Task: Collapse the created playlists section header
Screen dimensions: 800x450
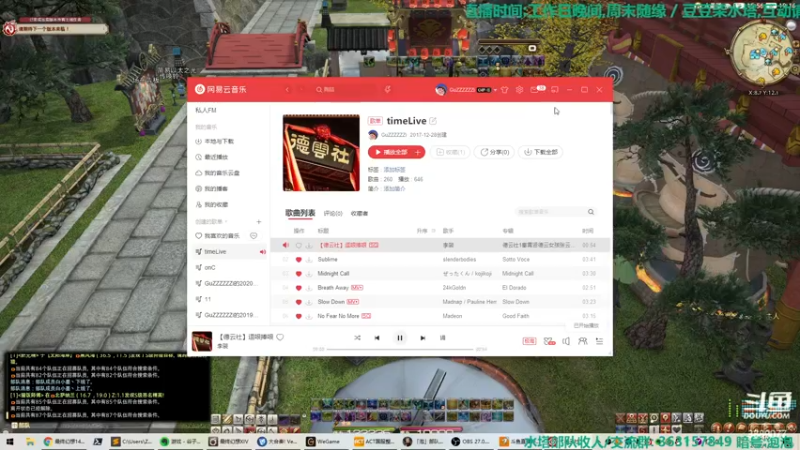Action: coord(211,222)
